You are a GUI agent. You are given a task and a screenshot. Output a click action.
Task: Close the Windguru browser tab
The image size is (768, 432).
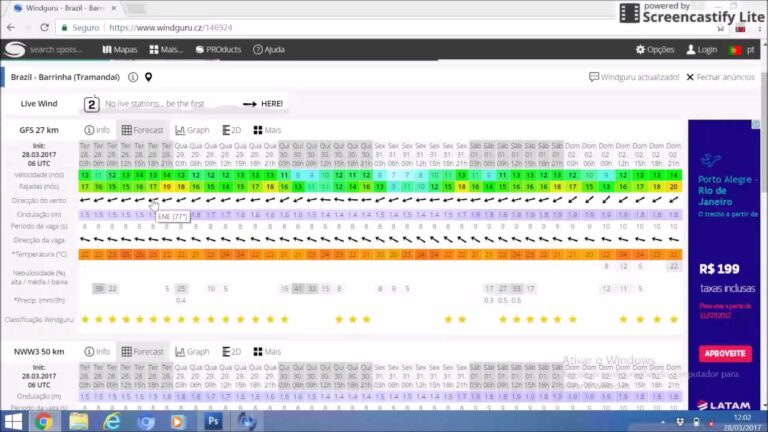click(x=114, y=8)
